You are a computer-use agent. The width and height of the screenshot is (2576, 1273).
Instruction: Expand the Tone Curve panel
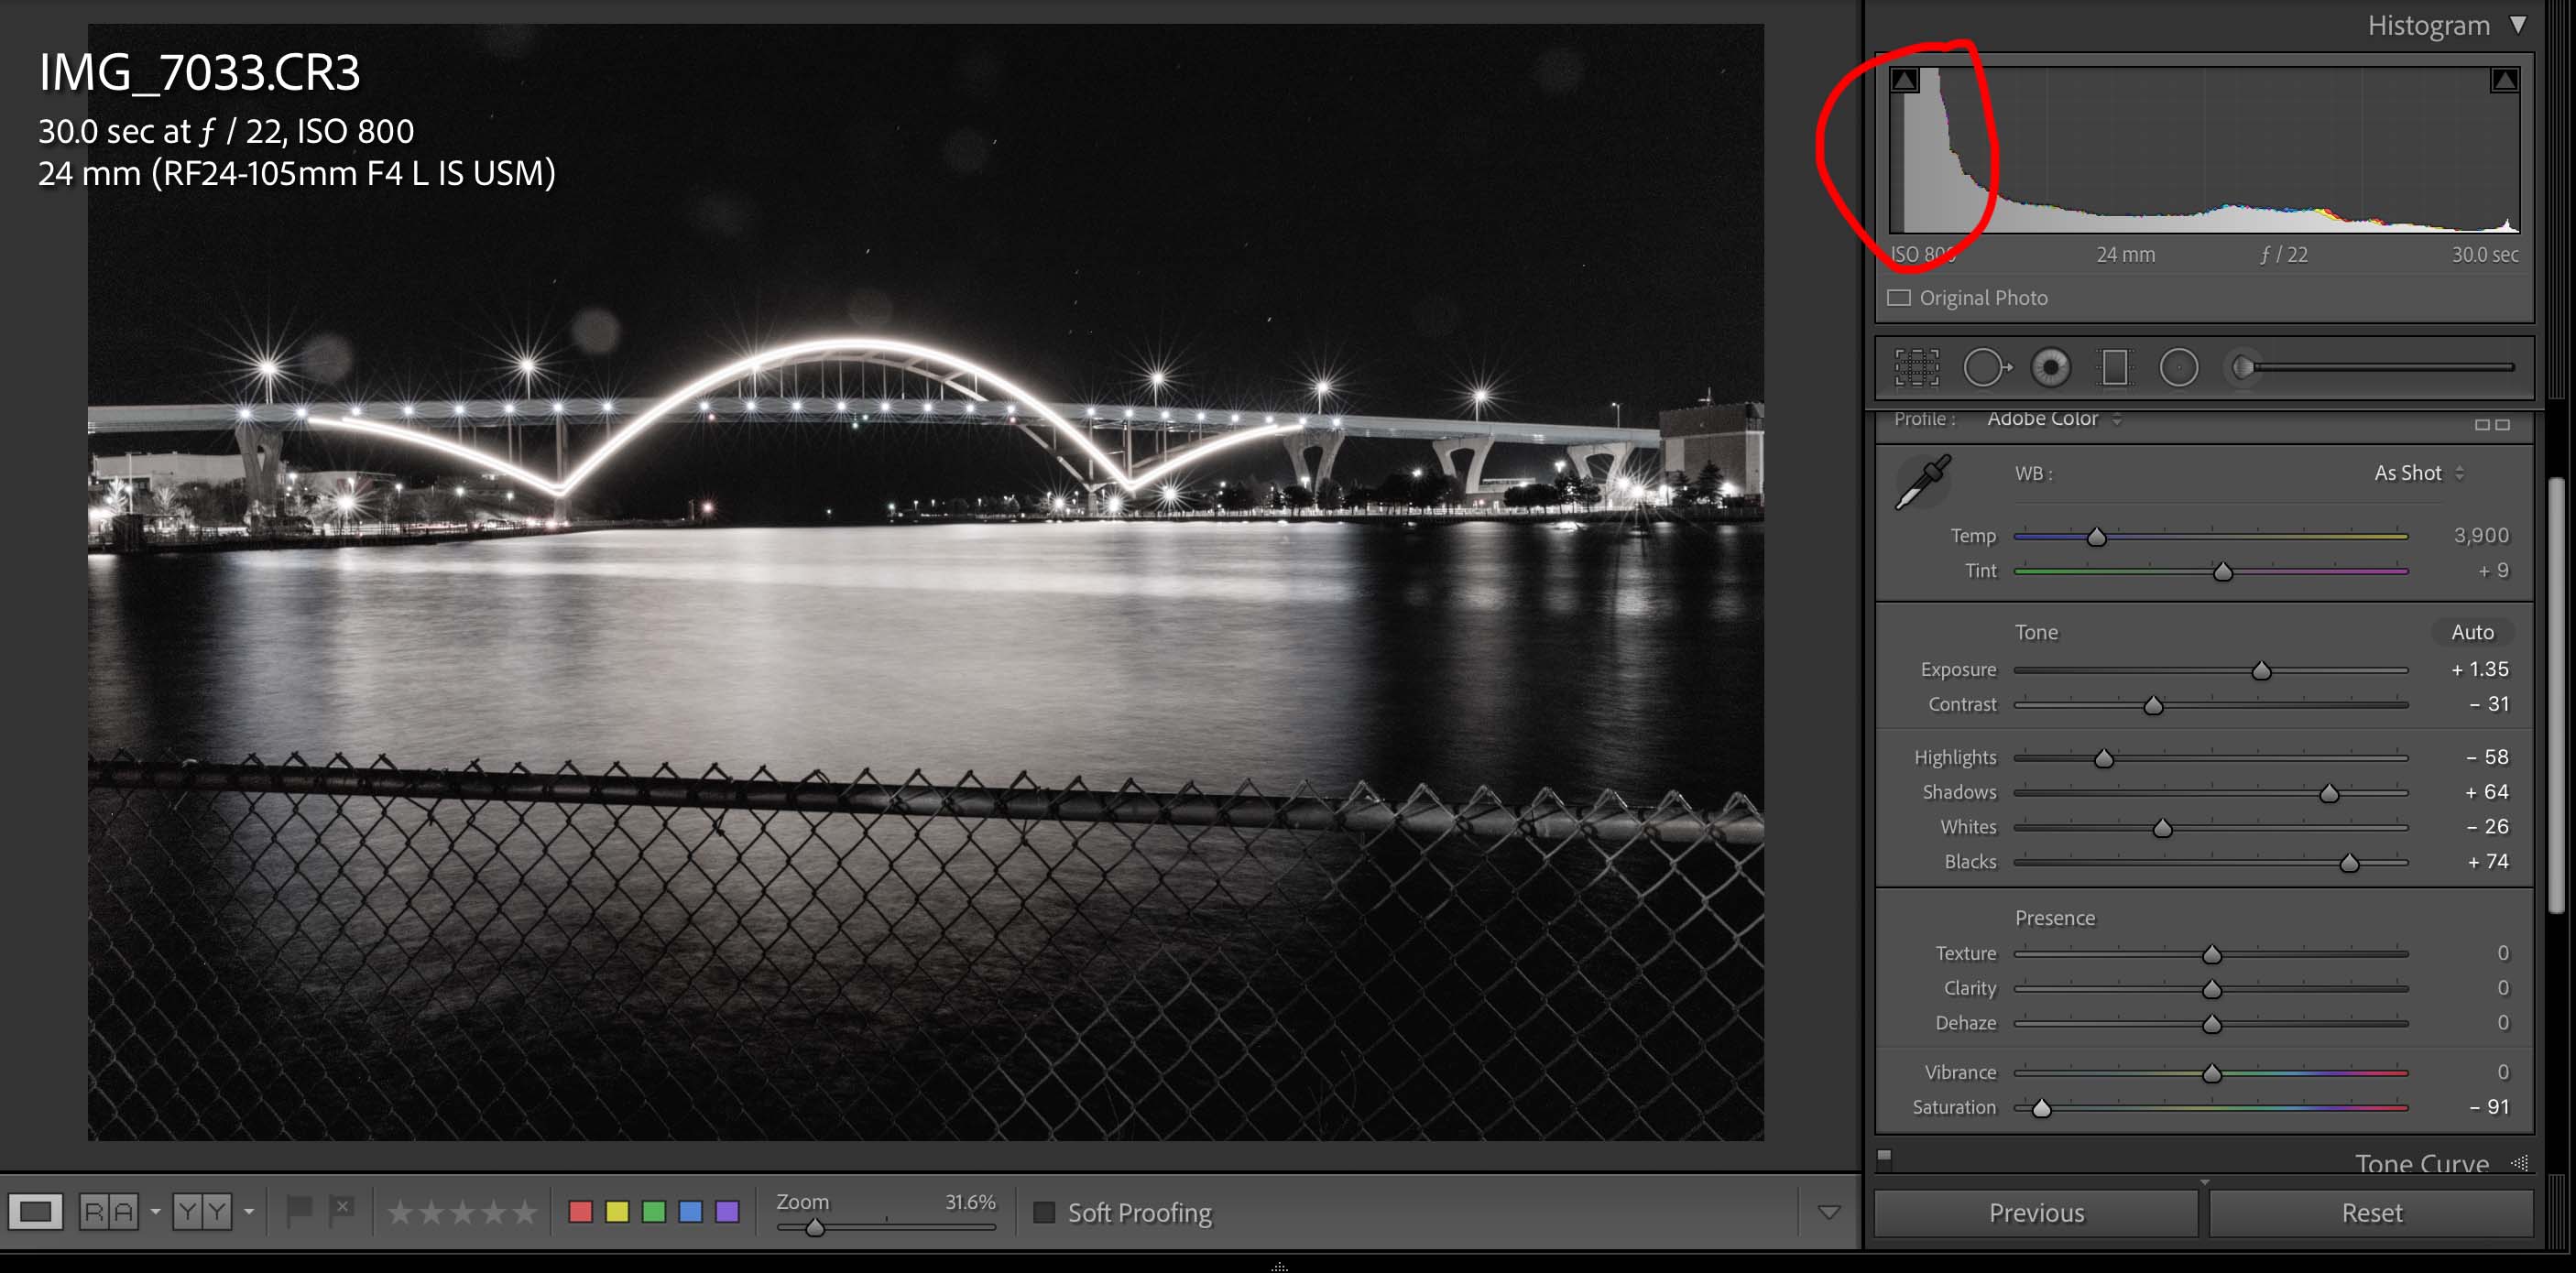tap(2421, 1163)
